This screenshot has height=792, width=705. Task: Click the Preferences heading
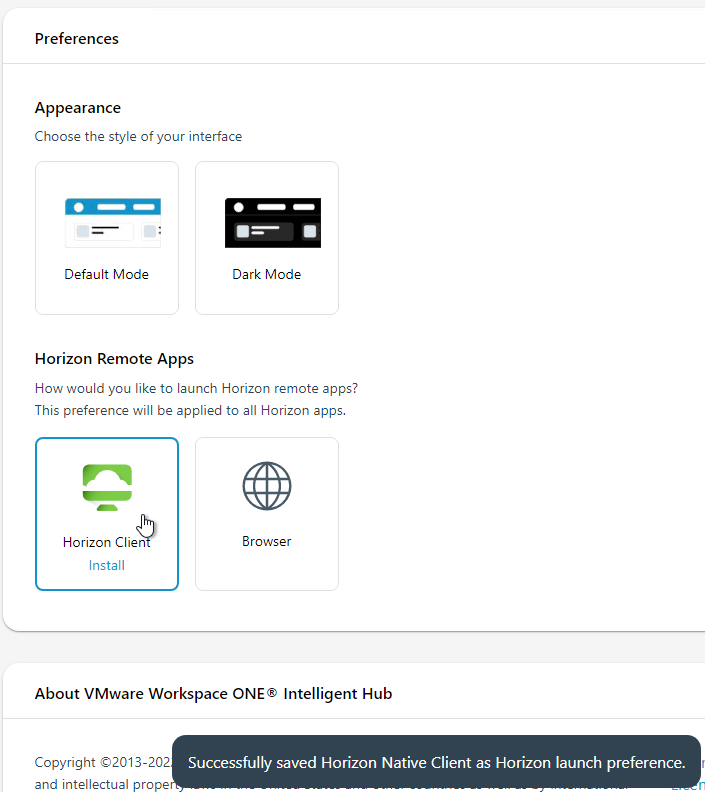76,39
